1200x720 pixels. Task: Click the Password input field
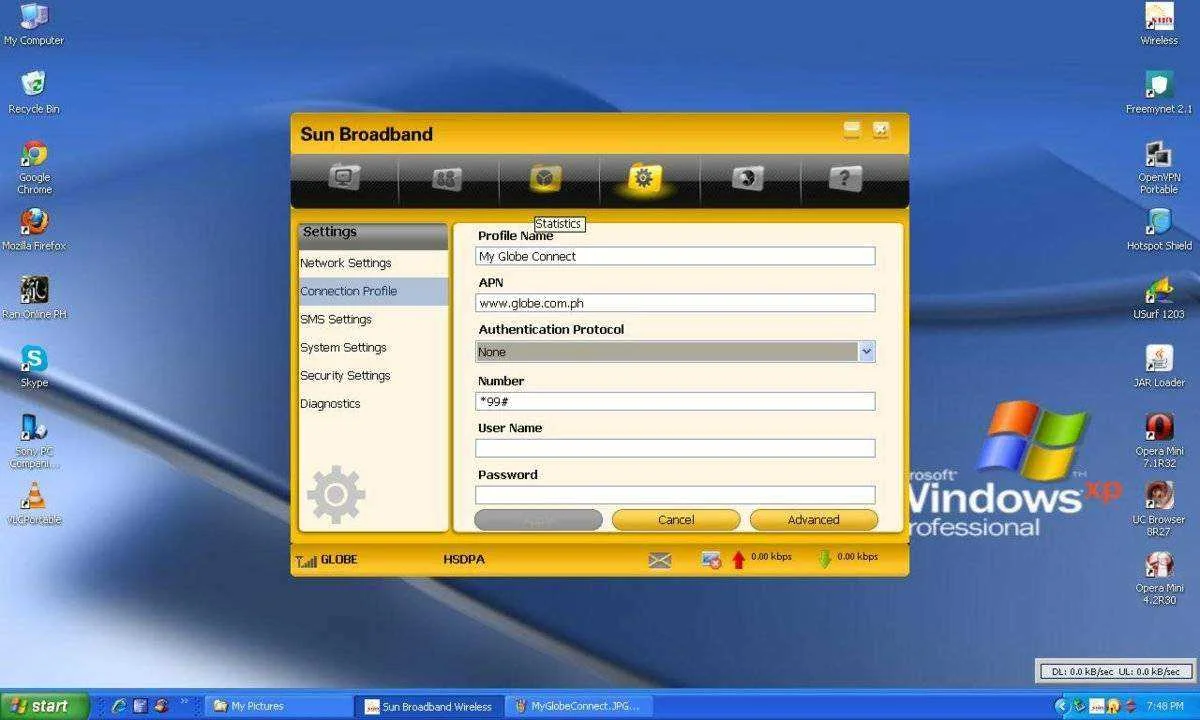[x=675, y=495]
